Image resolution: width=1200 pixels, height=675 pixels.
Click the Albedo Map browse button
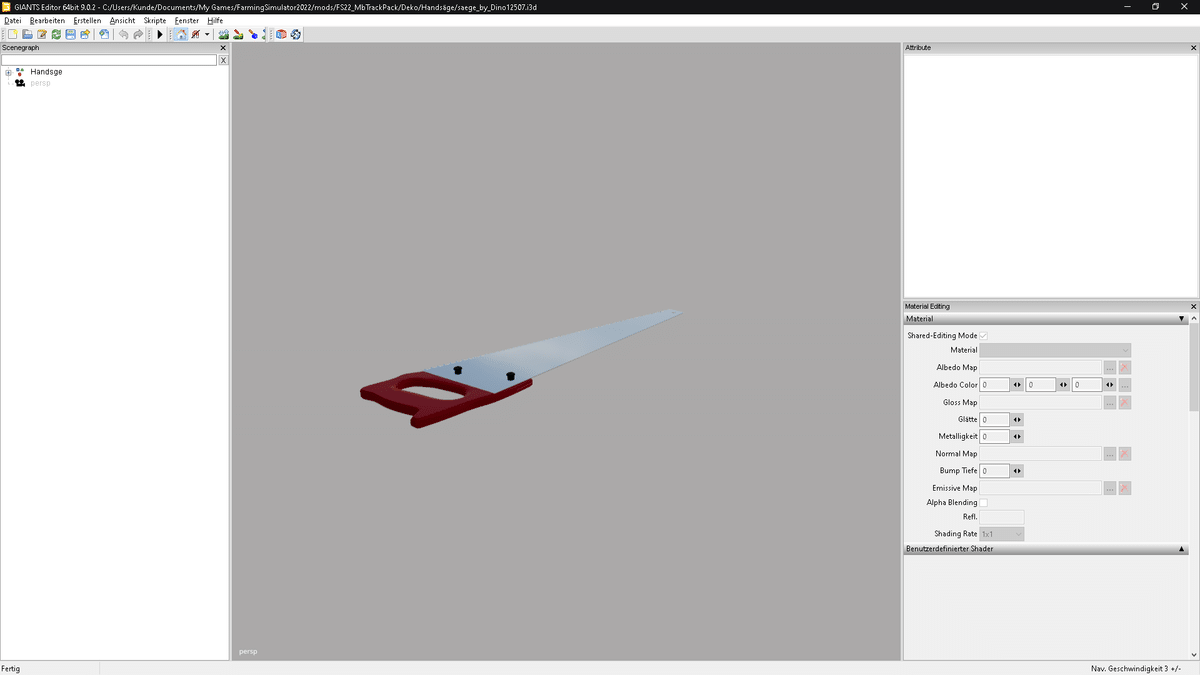tap(1109, 367)
